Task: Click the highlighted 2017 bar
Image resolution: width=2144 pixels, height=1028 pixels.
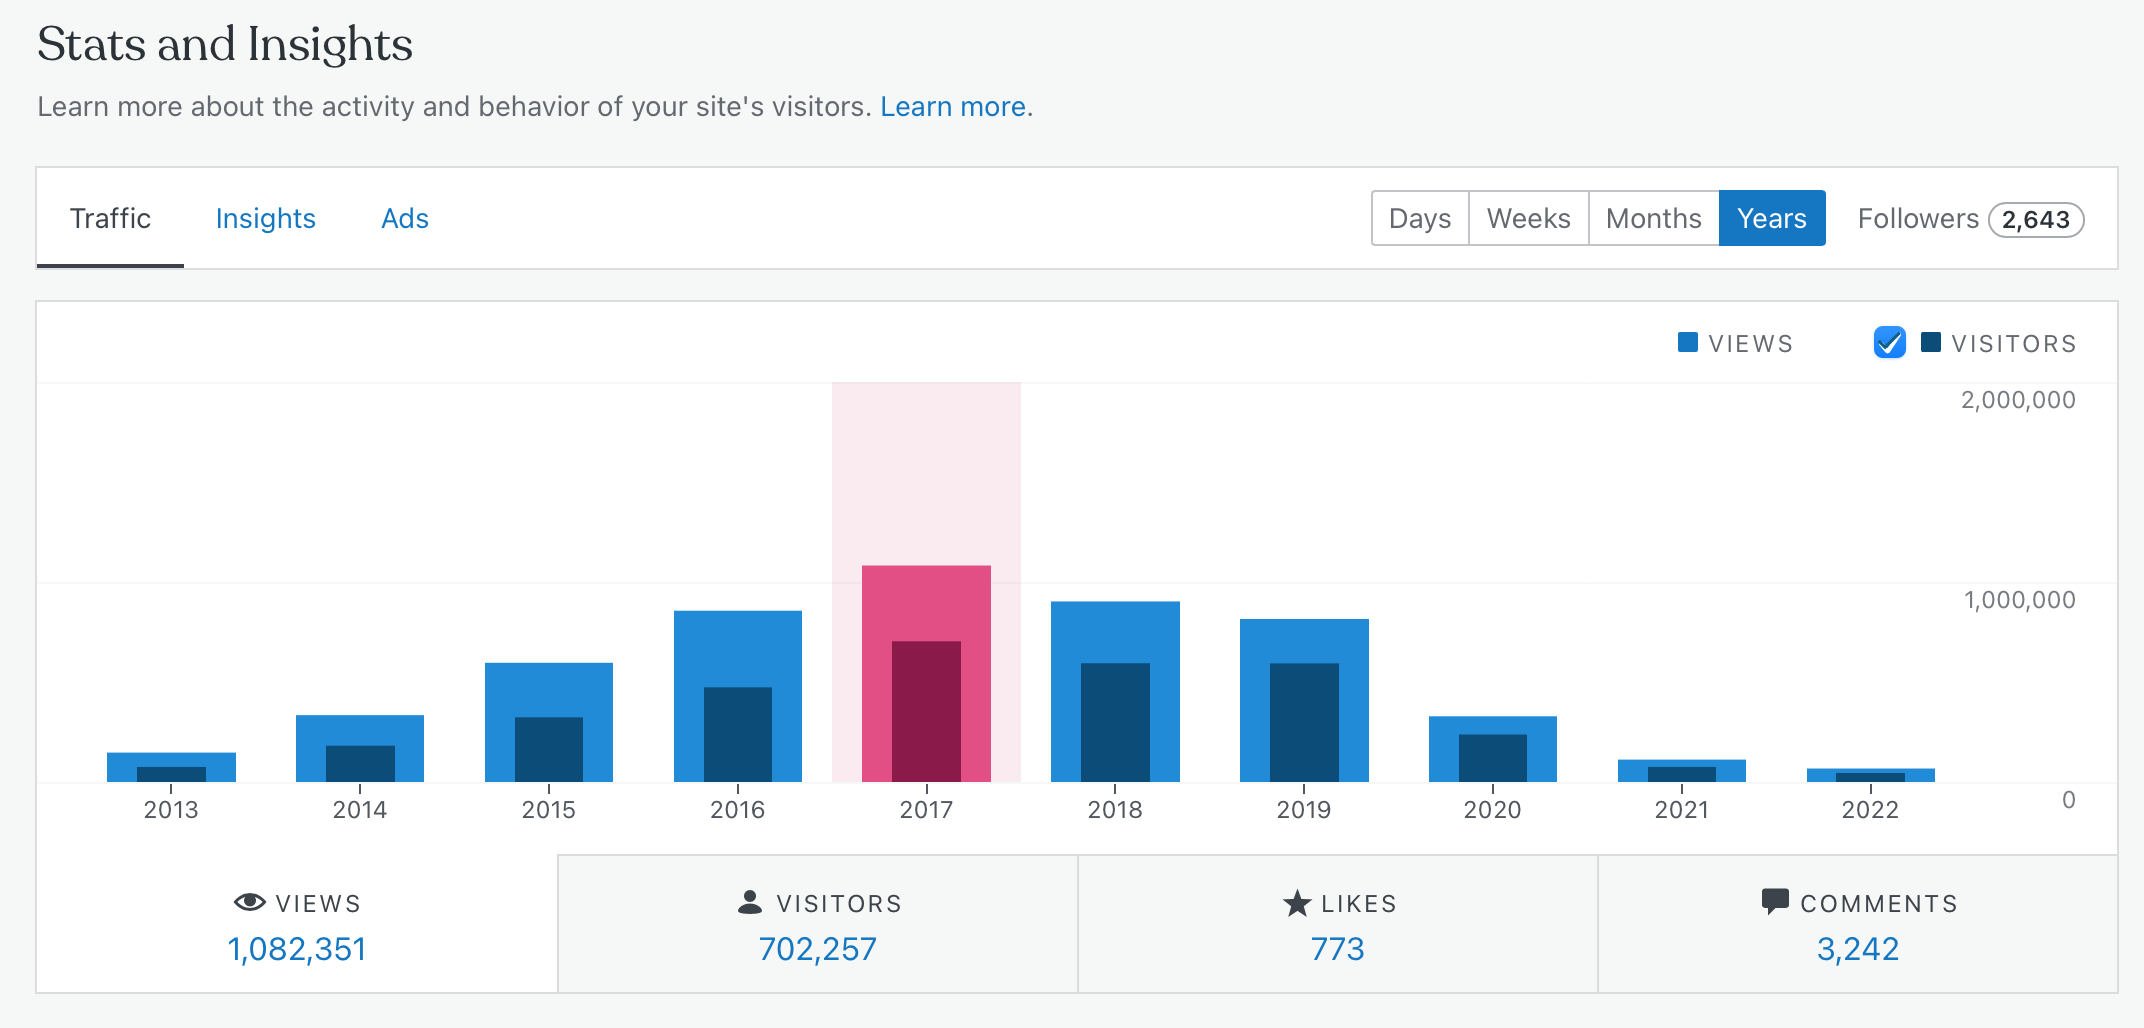Action: [926, 672]
